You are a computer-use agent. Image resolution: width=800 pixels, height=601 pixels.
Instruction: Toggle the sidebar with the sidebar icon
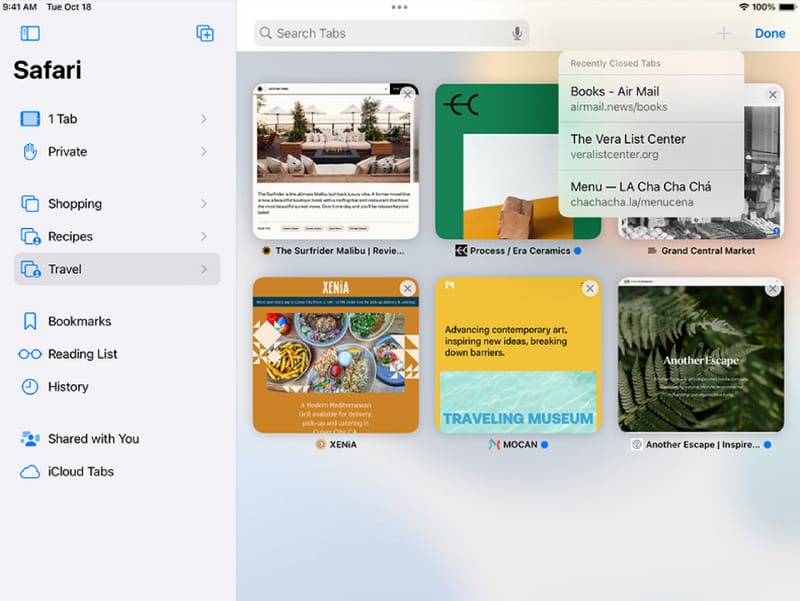[30, 34]
